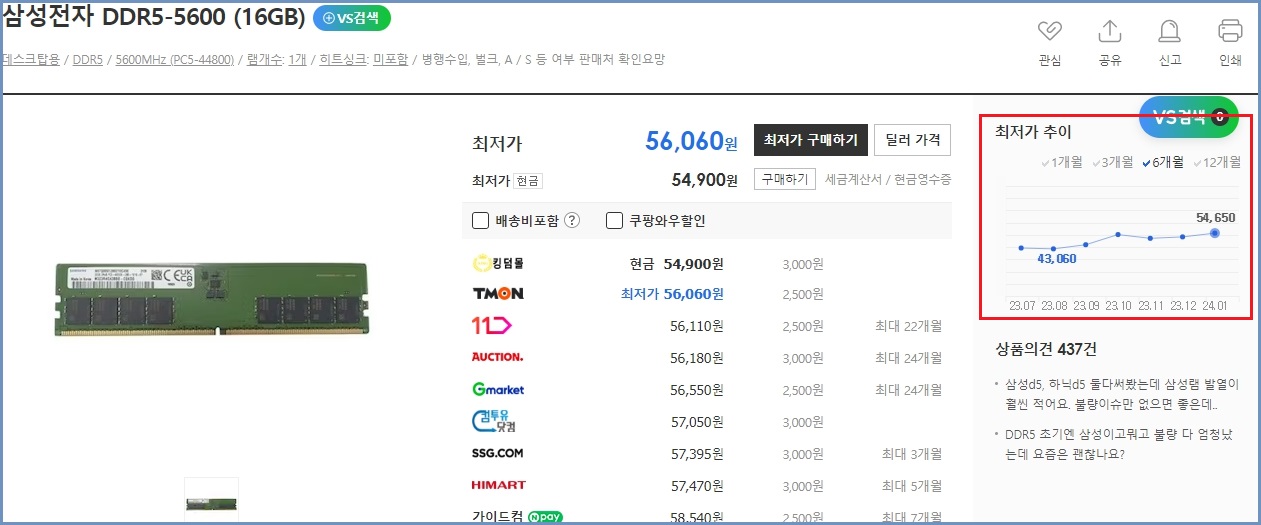This screenshot has height=525, width=1261.
Task: Open the review starting with 삼성d5, 하닉d5
Action: click(x=1123, y=394)
